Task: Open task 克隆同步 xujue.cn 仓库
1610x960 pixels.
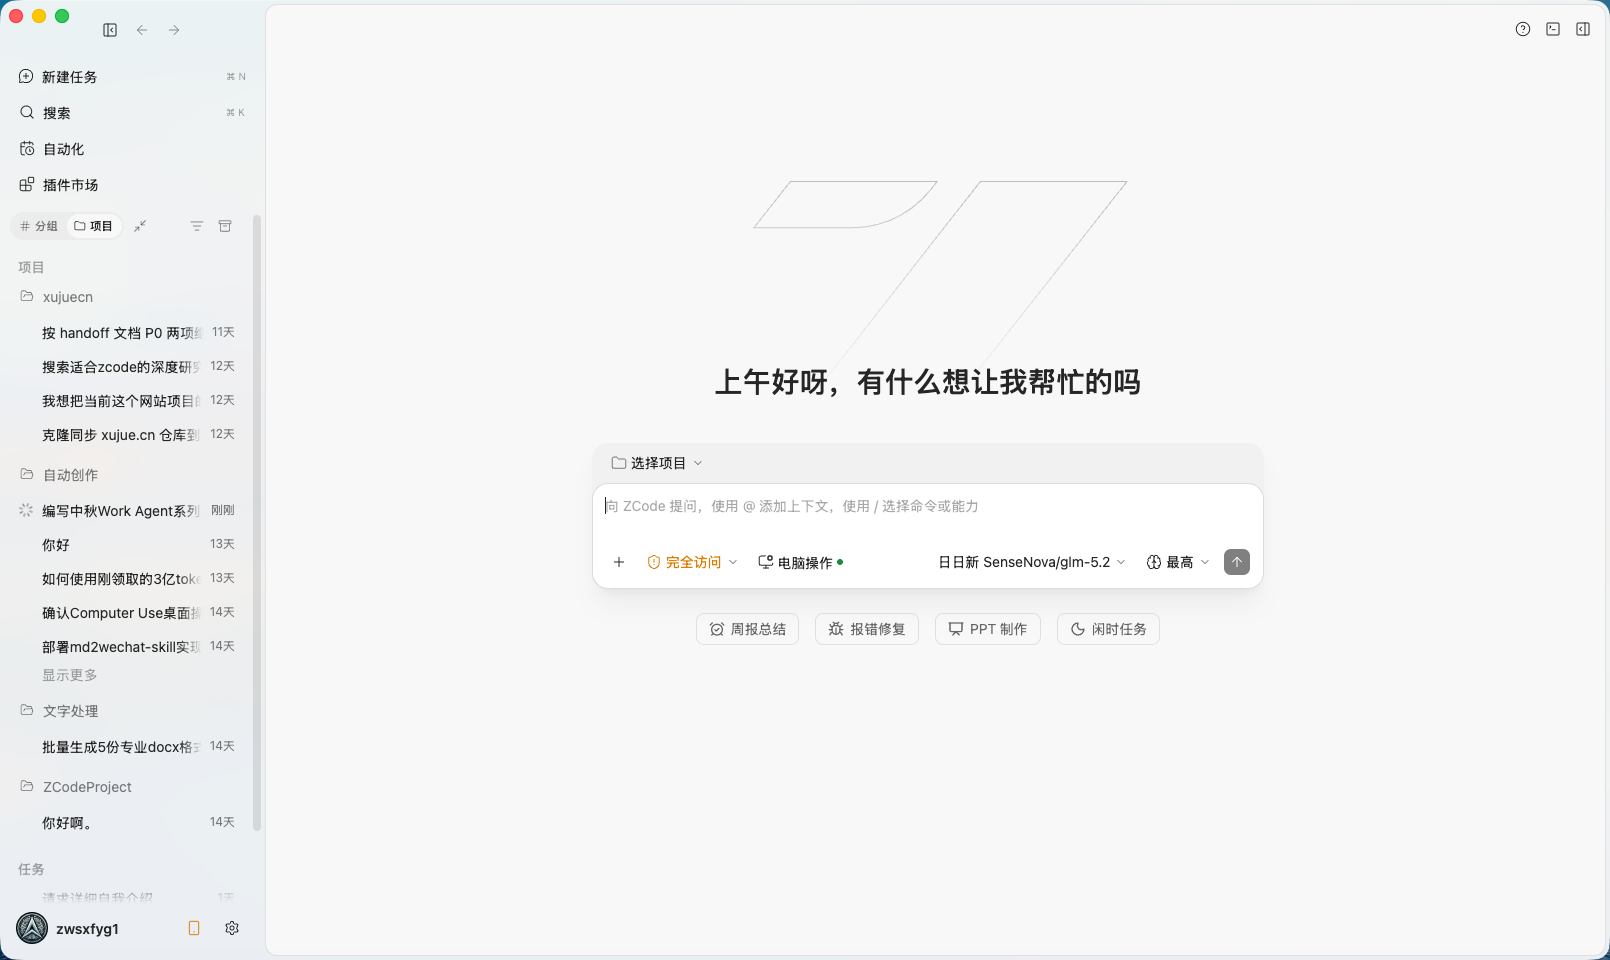Action: pyautogui.click(x=131, y=435)
